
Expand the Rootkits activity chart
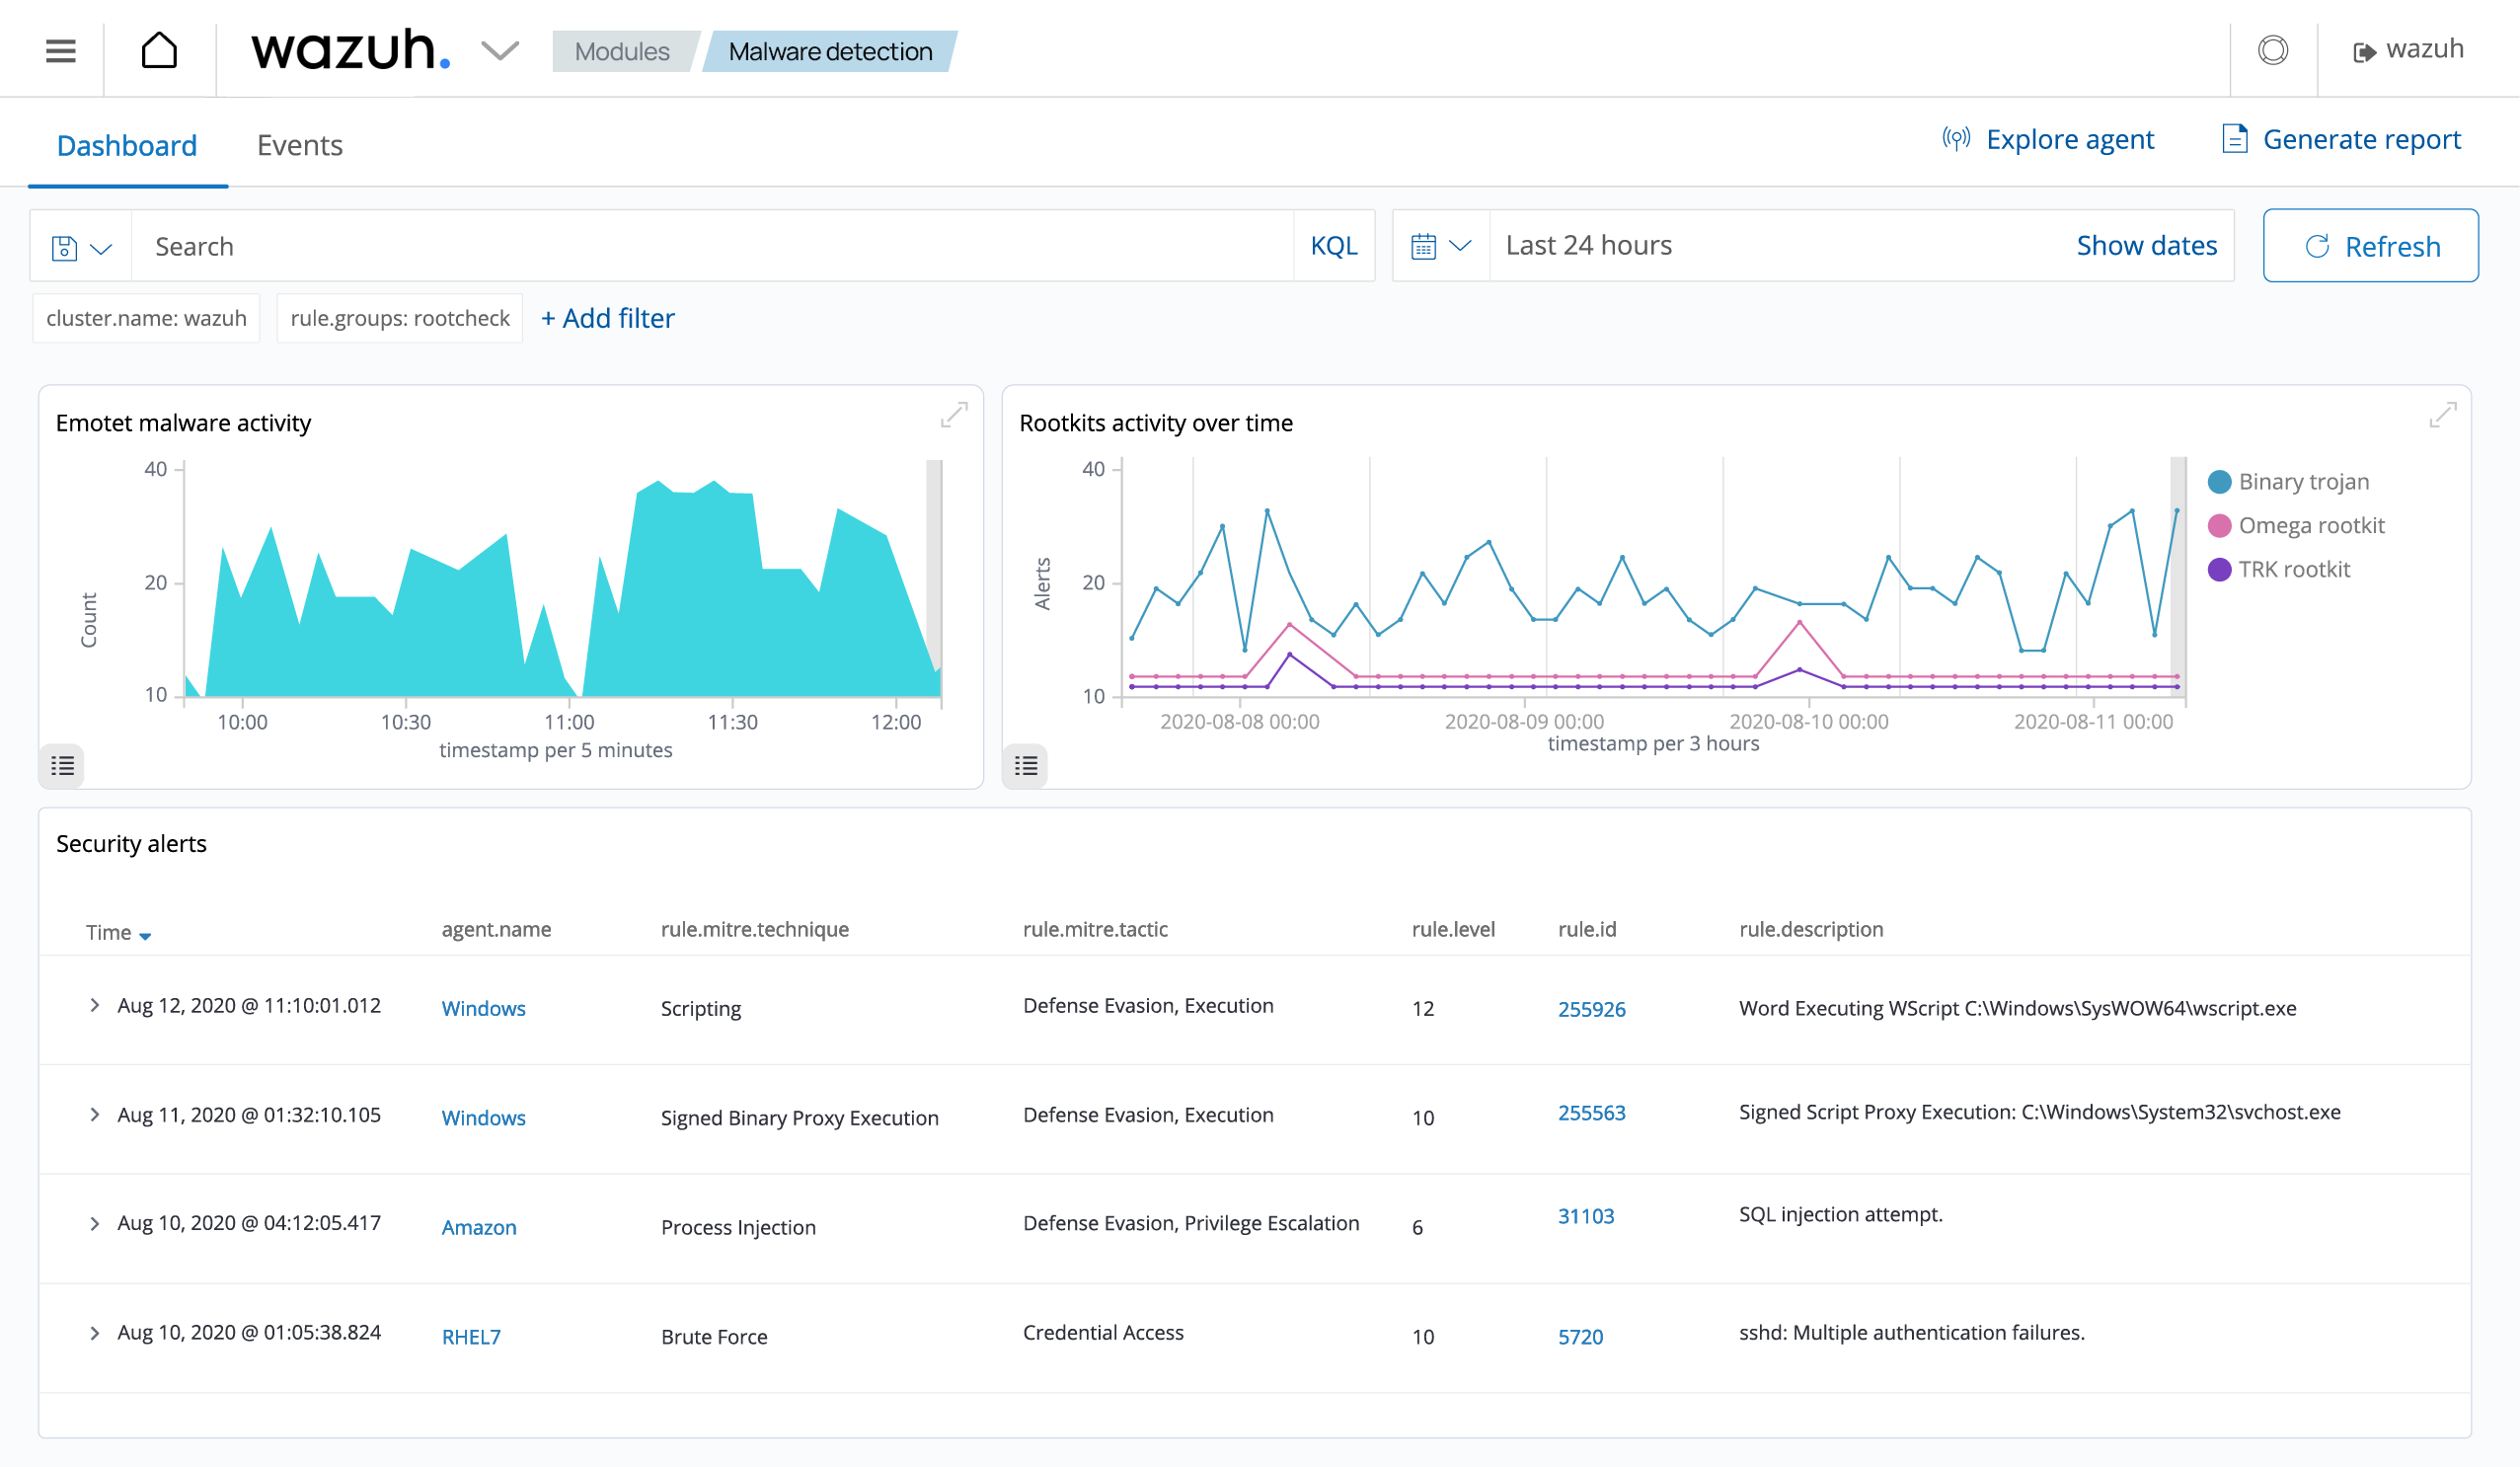pos(2442,414)
